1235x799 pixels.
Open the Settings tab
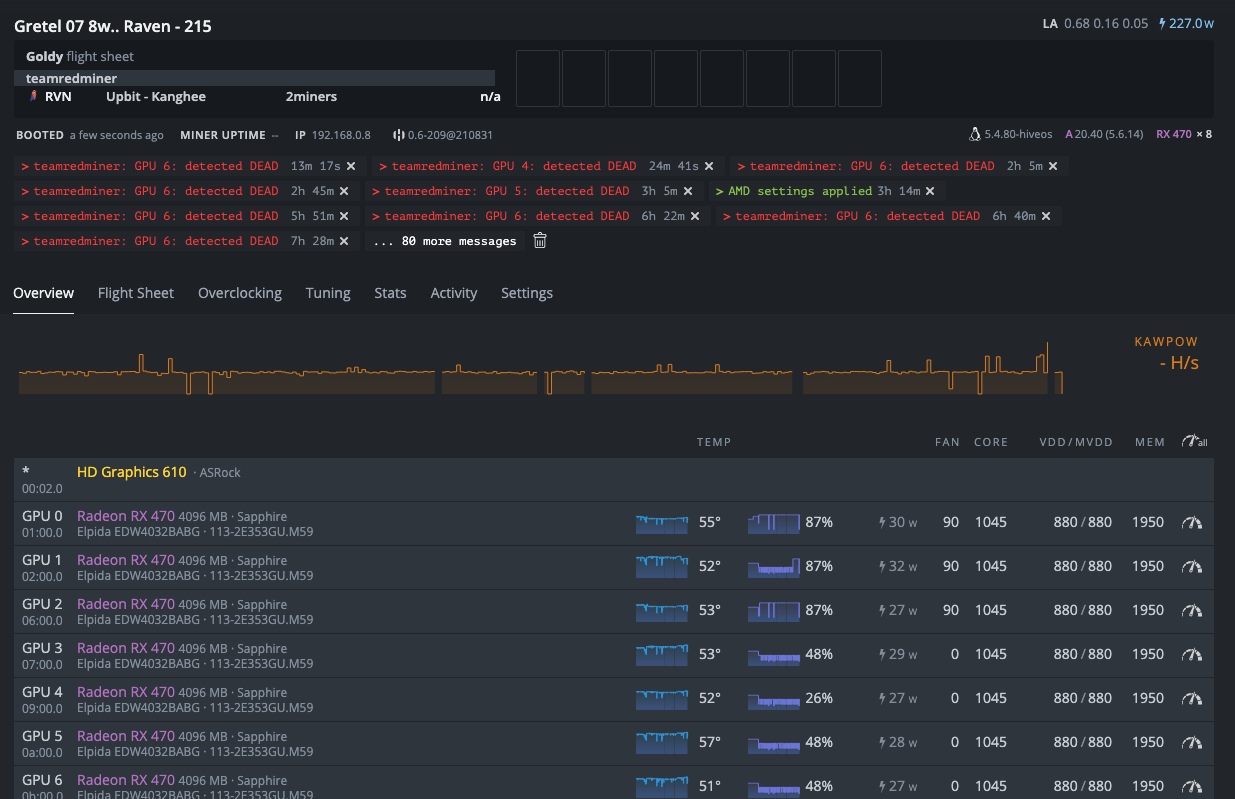pos(527,293)
